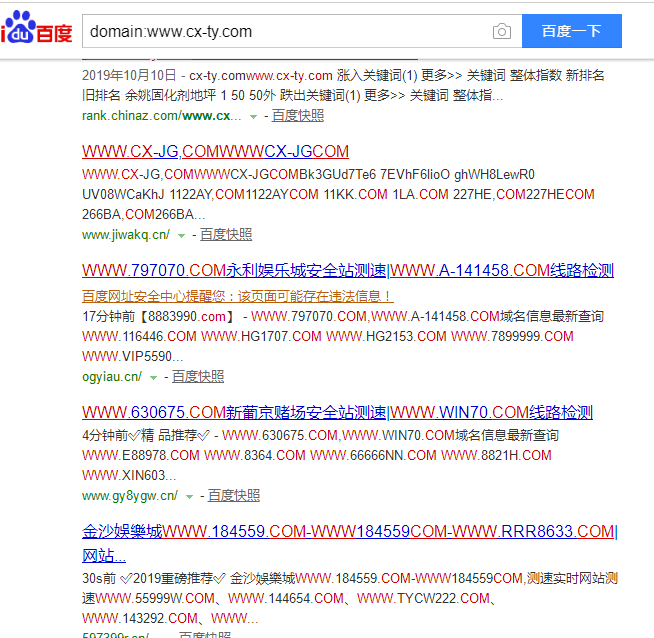Expand arrow next to www.gy8ygw.cn URL
This screenshot has width=654, height=638.
[x=189, y=497]
